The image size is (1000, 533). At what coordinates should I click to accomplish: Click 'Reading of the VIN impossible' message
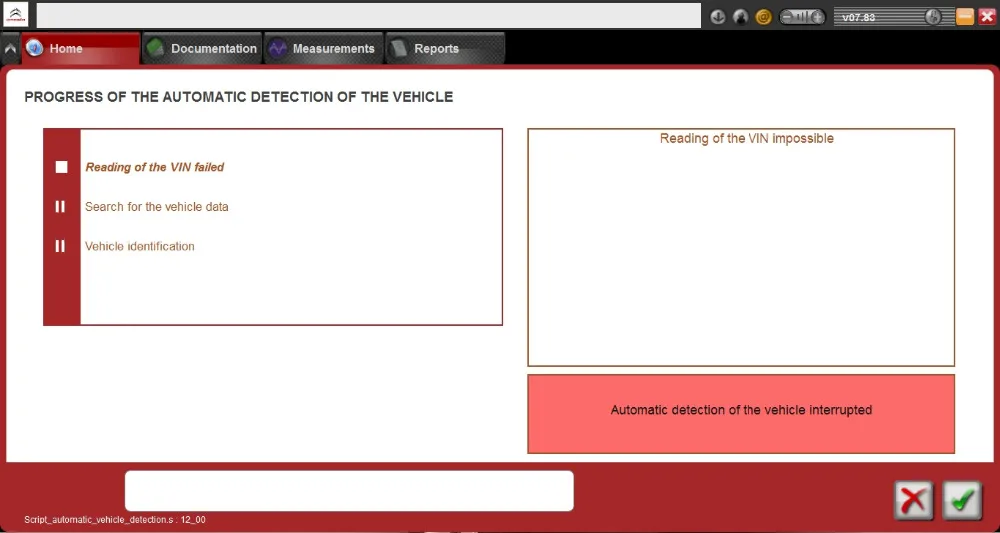point(747,138)
